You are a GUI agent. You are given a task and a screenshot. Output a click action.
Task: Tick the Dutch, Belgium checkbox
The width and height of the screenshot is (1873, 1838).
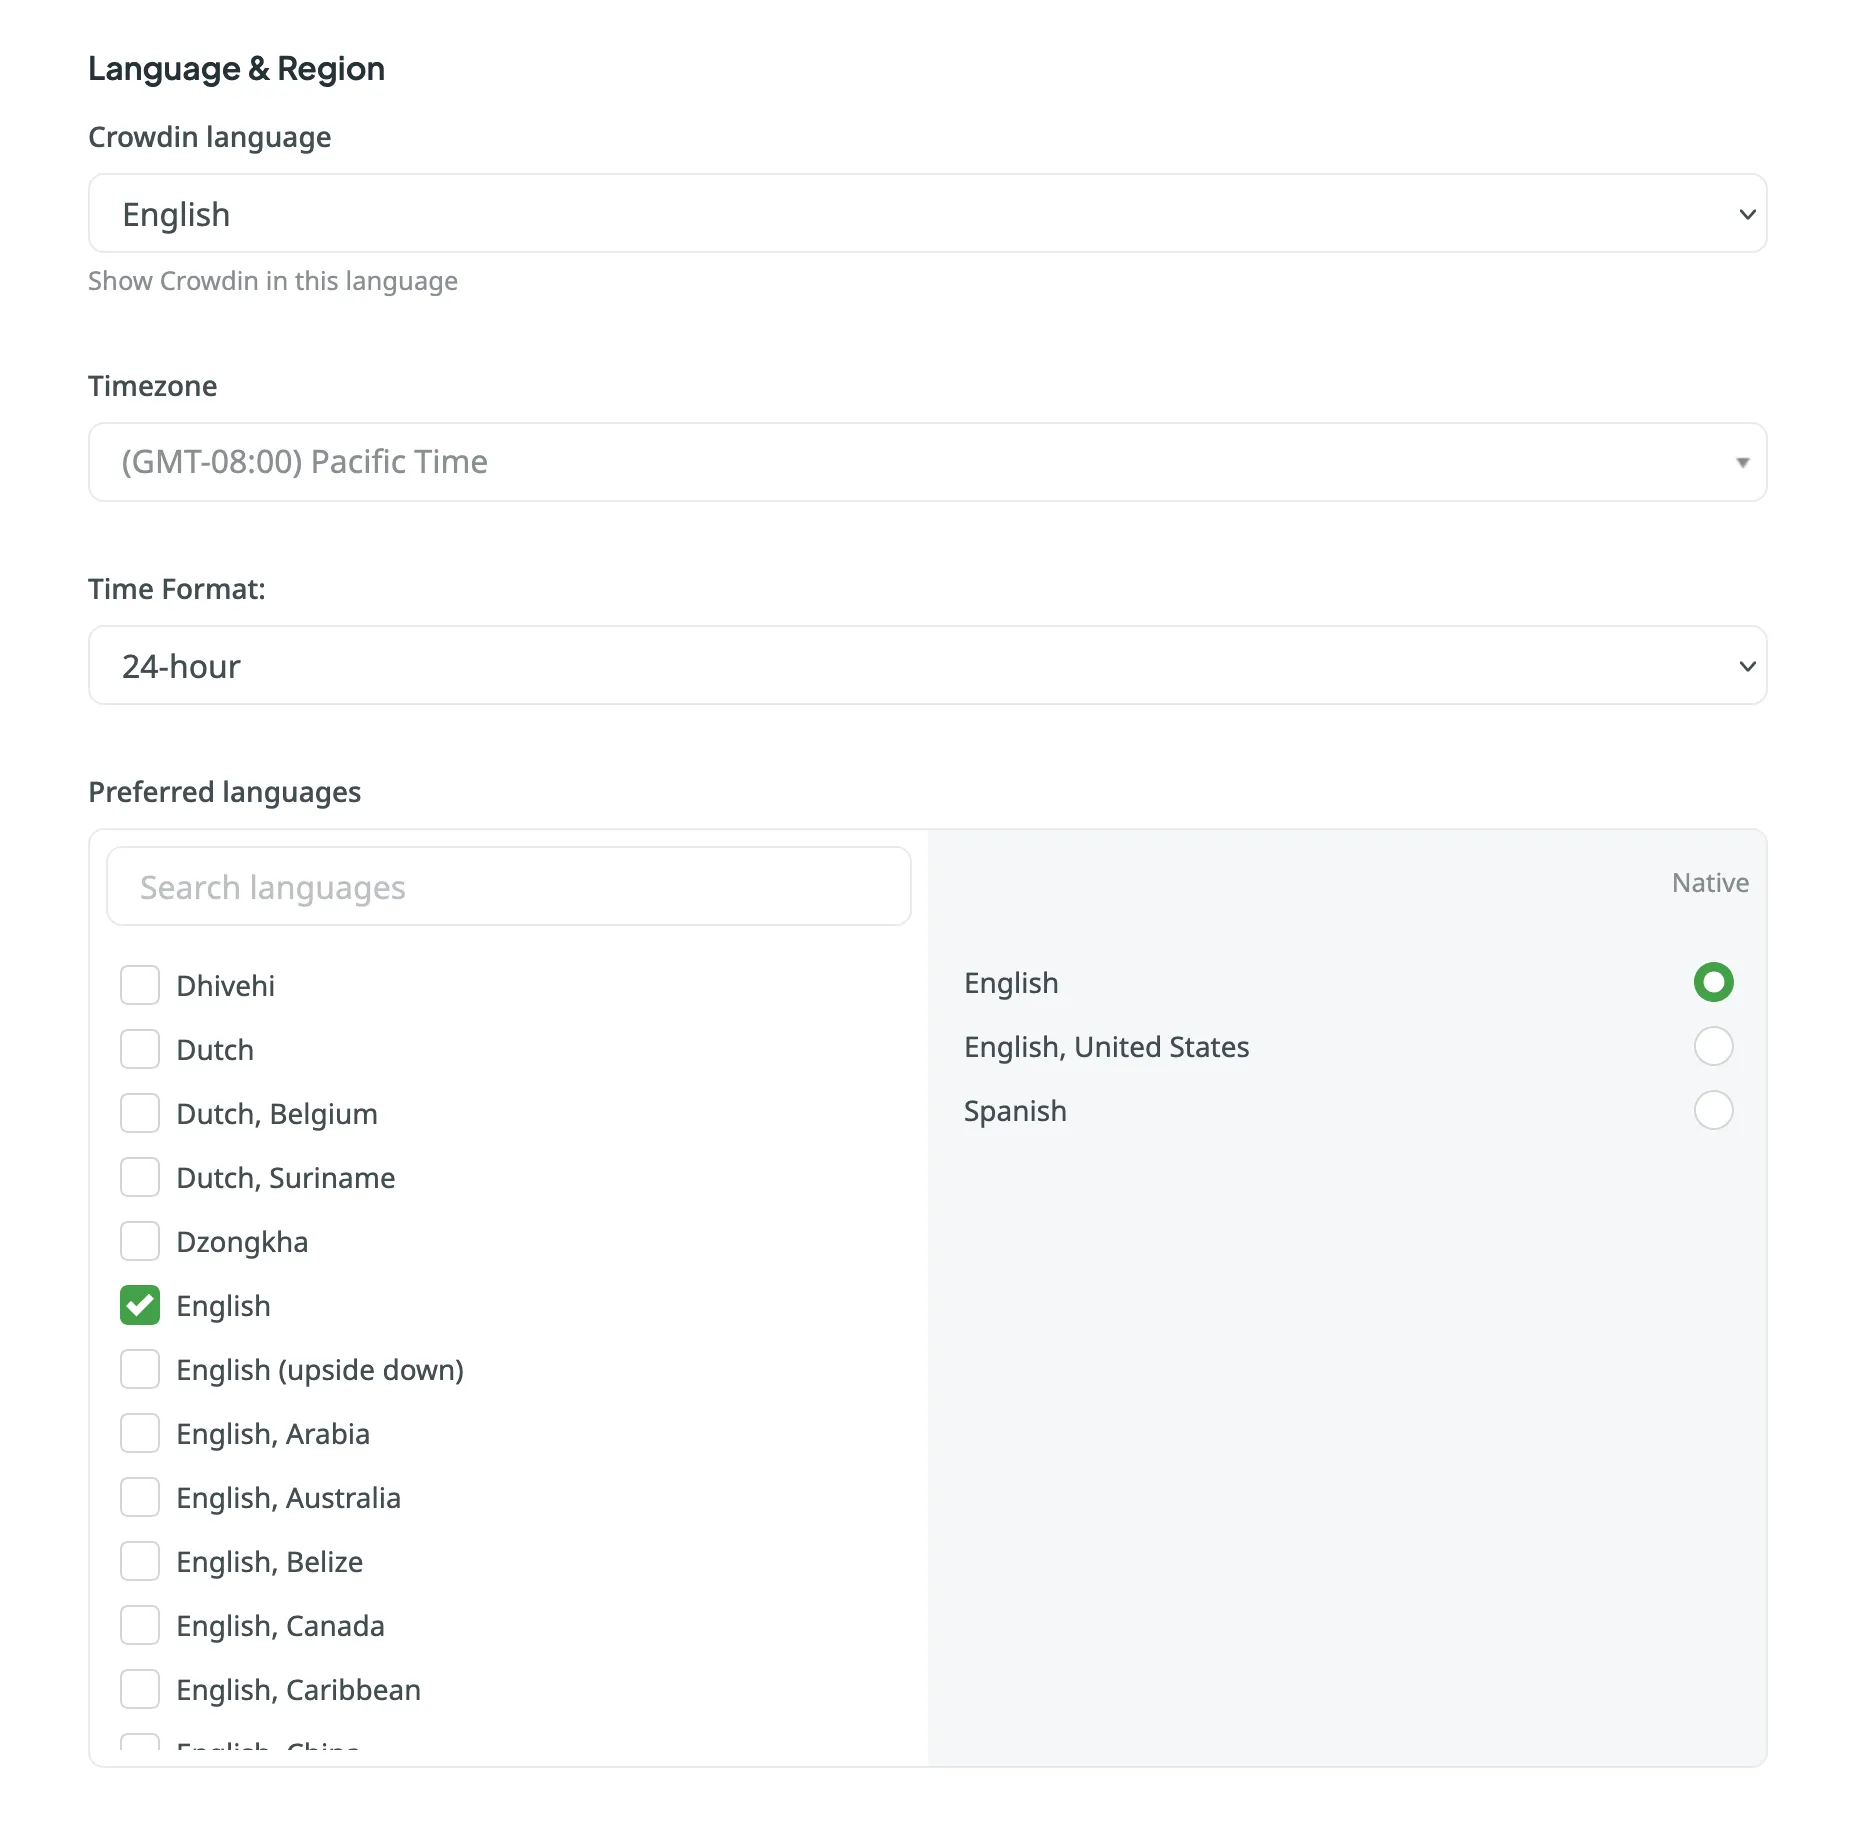pos(140,1114)
